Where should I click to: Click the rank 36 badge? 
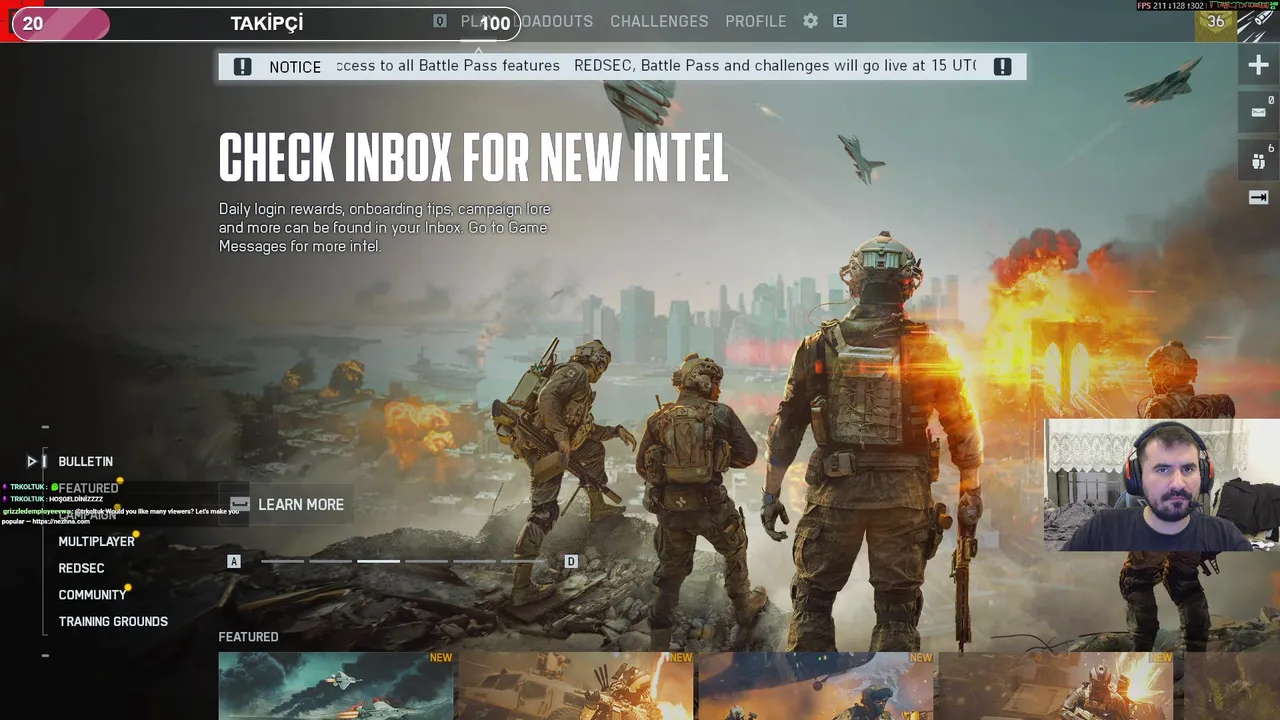click(x=1215, y=21)
